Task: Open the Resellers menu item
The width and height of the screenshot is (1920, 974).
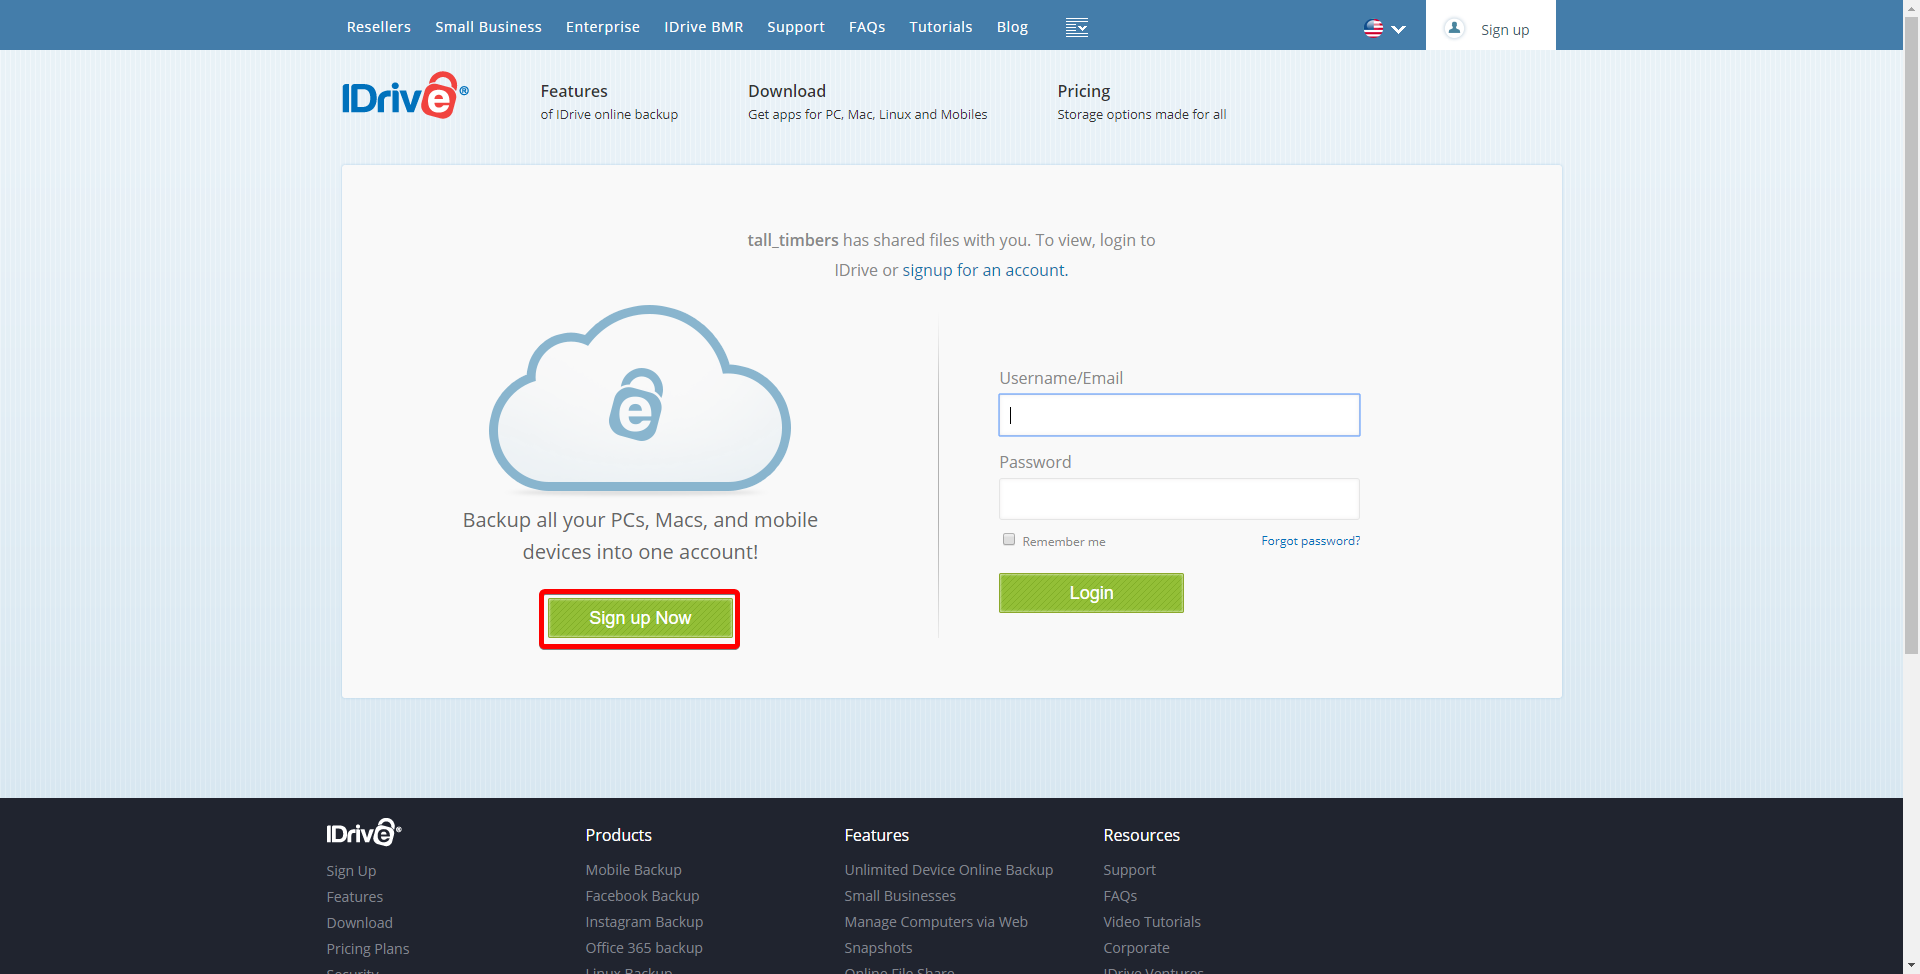Action: pos(379,27)
